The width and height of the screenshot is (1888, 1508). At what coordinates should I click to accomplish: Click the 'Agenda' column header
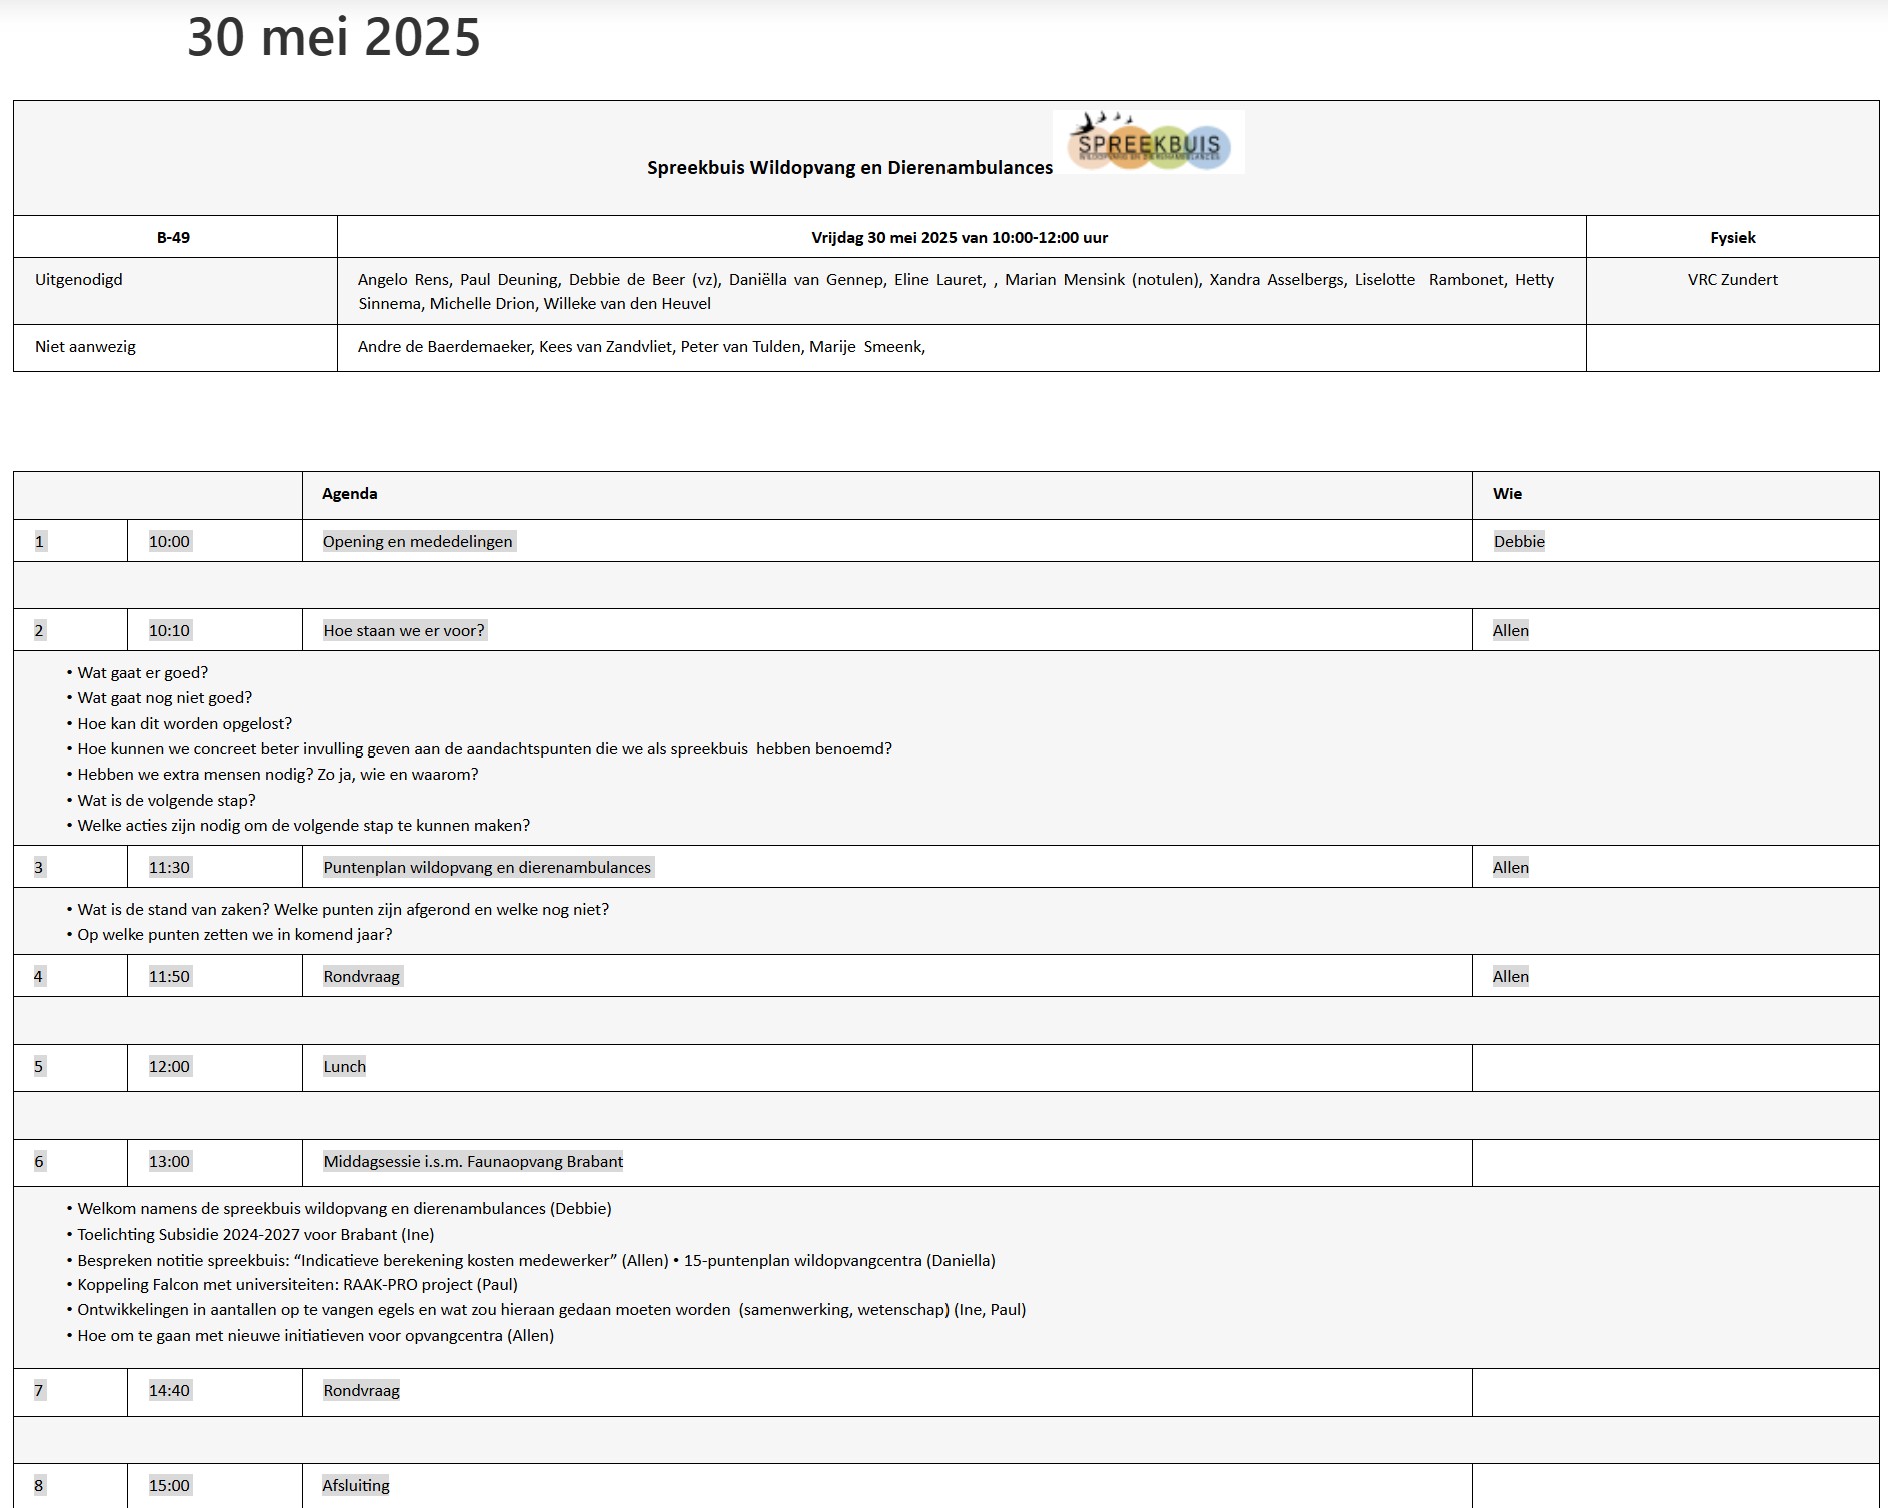click(350, 494)
